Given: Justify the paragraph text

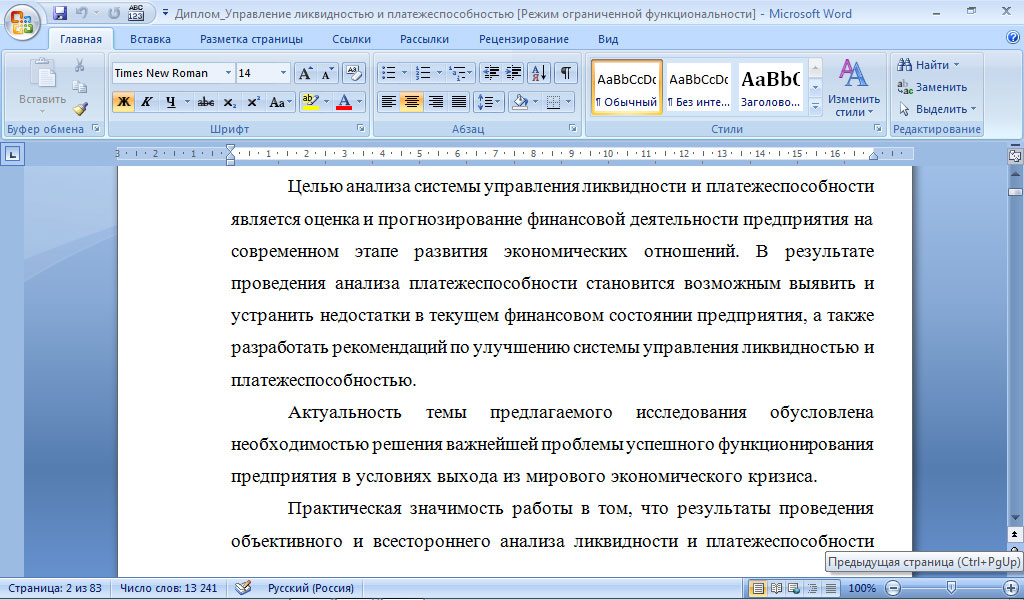Looking at the screenshot, I should (459, 102).
